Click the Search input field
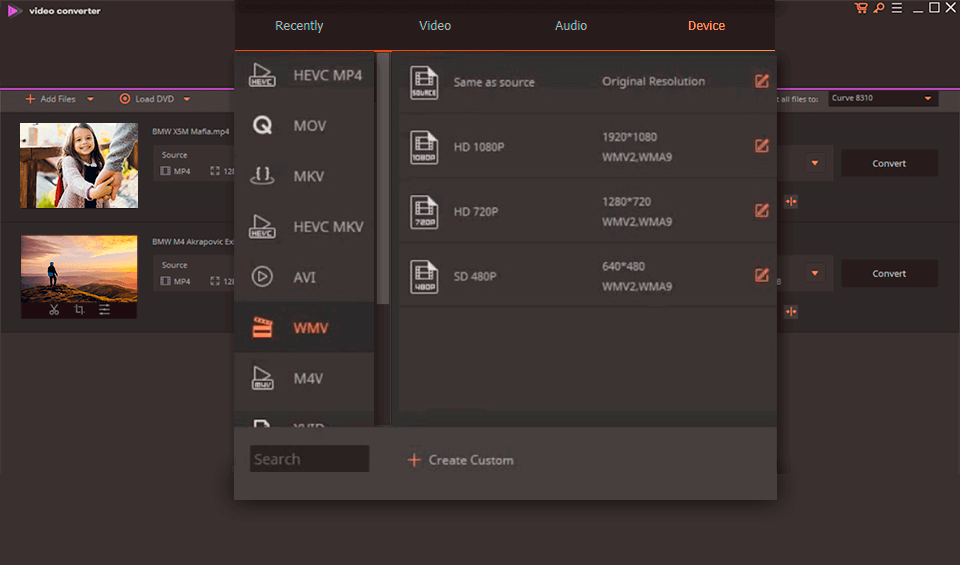Screen dimensions: 960x565 [x=309, y=459]
